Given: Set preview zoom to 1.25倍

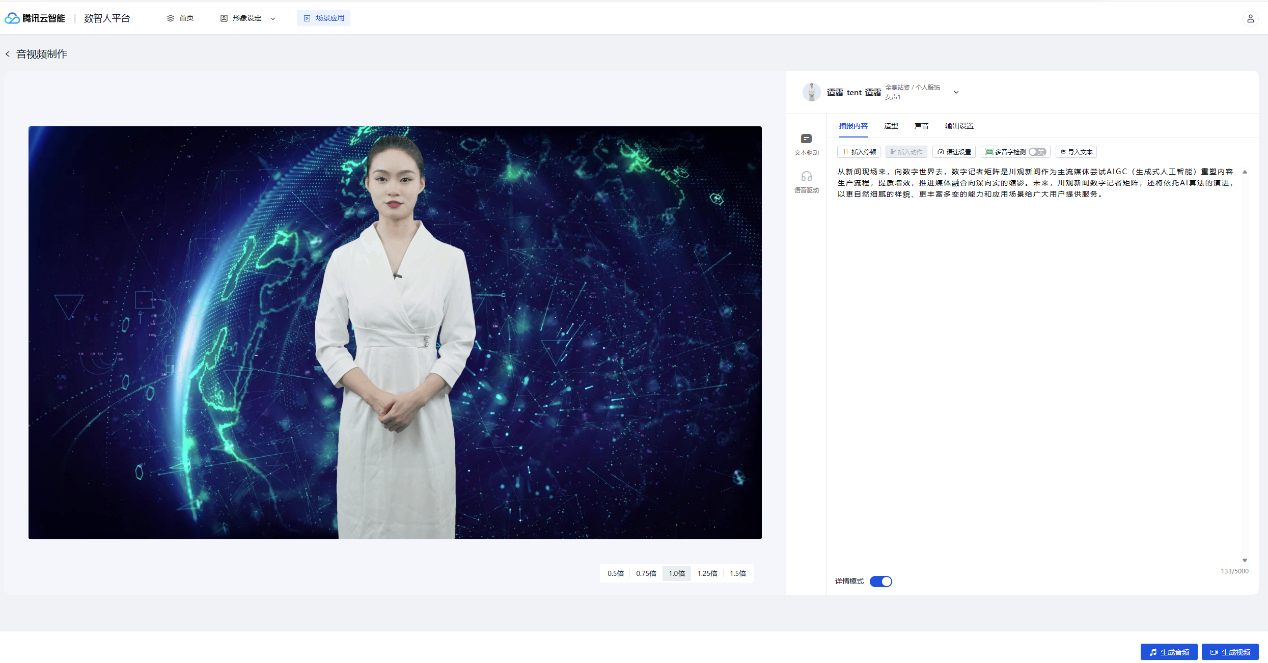Looking at the screenshot, I should 707,573.
